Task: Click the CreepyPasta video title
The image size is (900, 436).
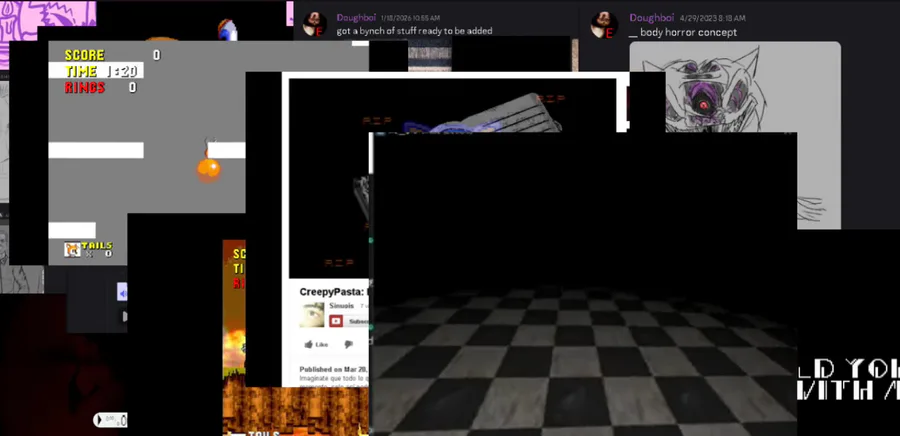Action: [334, 292]
